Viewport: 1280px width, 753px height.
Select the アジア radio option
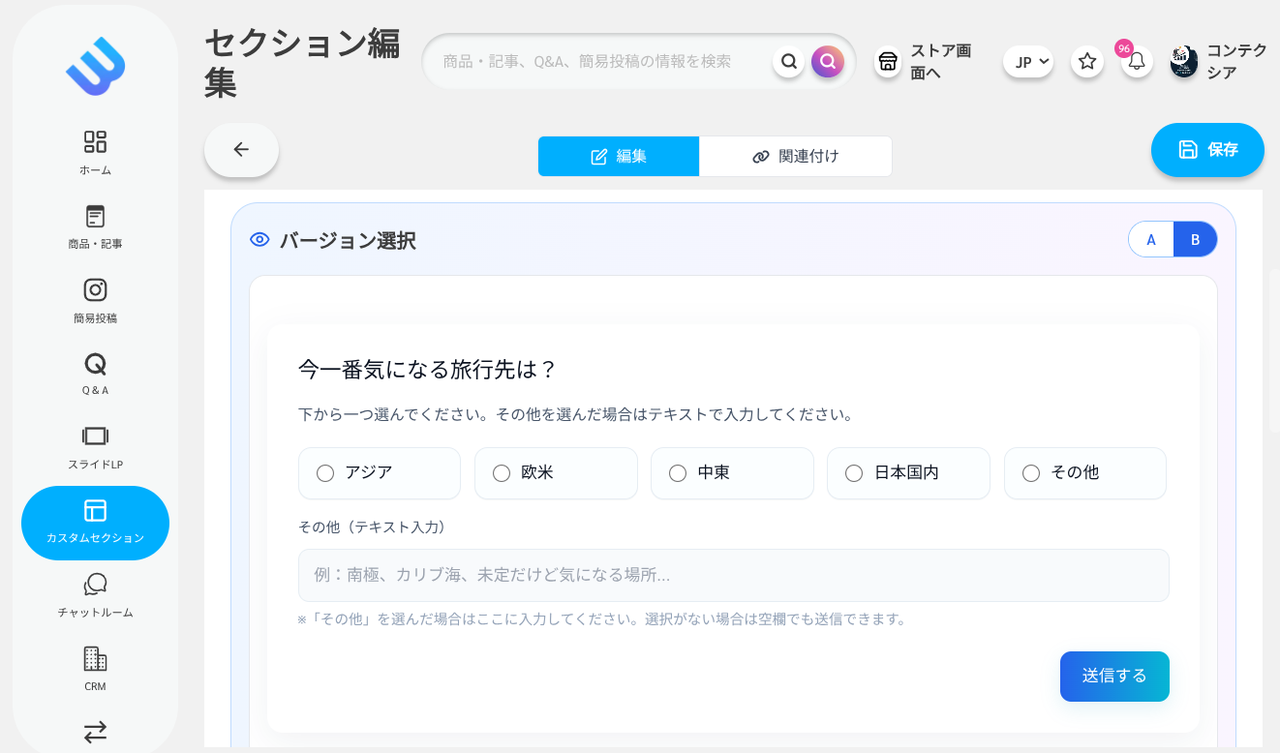click(x=325, y=473)
